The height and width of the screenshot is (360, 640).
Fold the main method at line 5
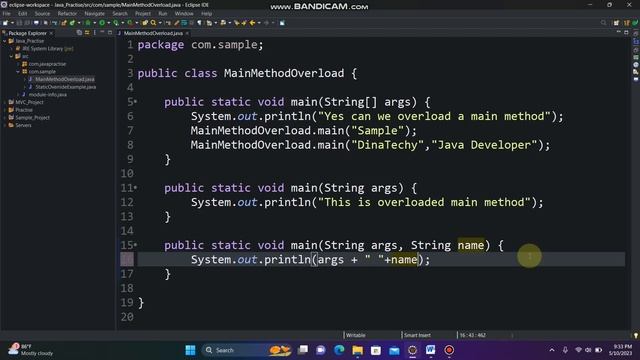(x=136, y=102)
